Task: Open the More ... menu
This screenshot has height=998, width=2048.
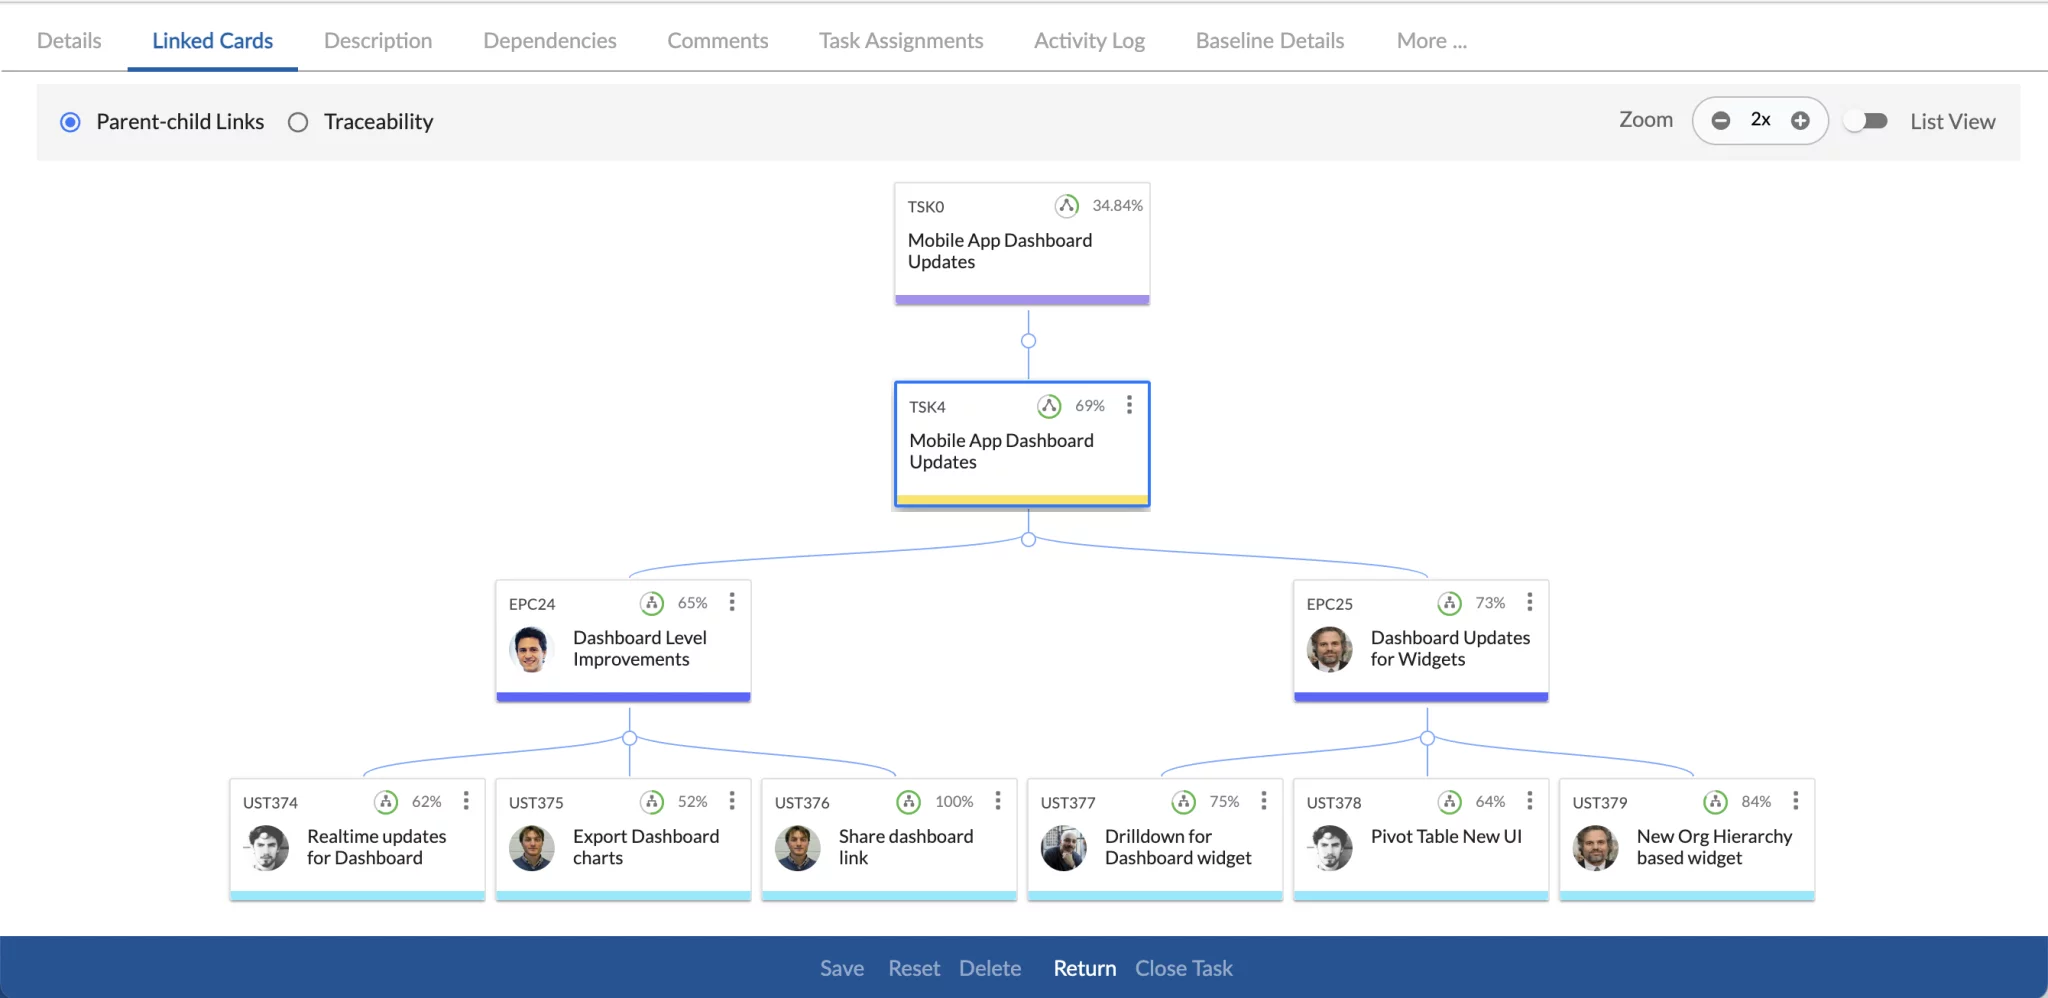Action: (x=1431, y=41)
